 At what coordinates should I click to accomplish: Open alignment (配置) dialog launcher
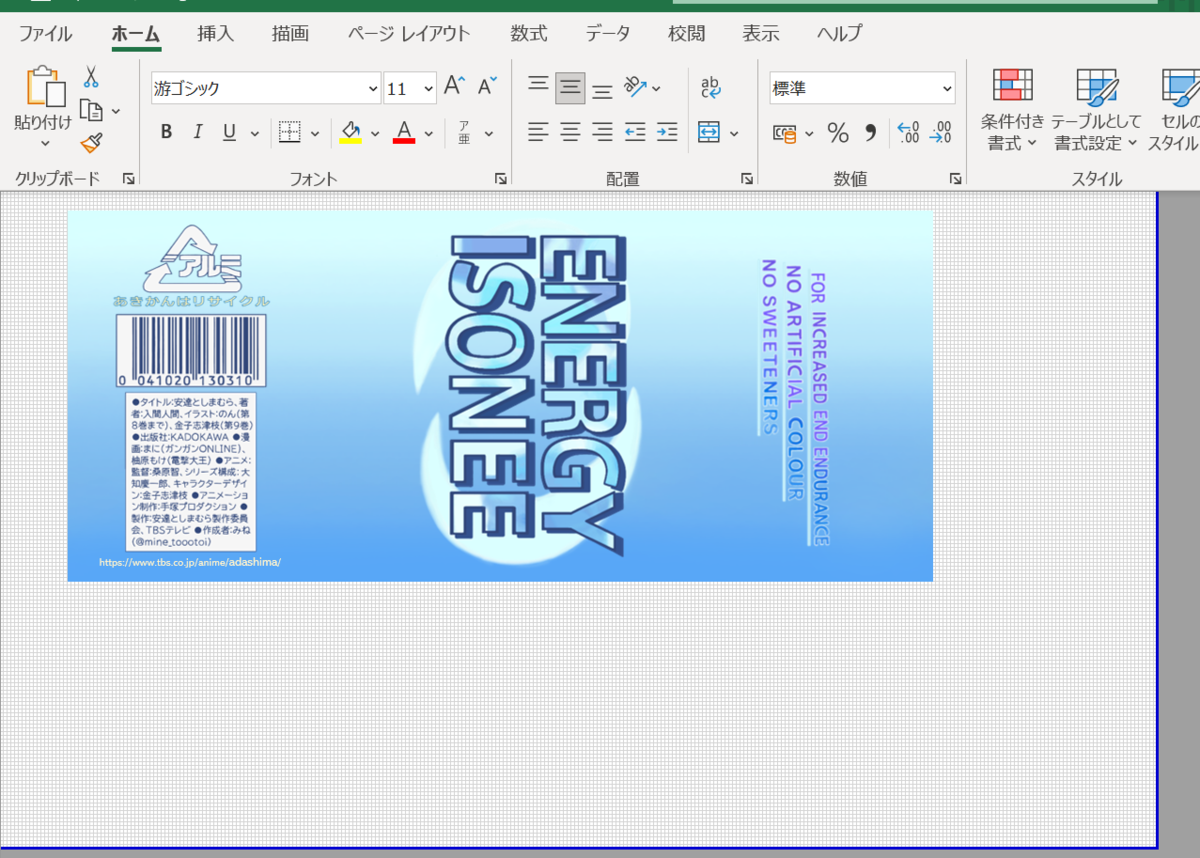(746, 179)
